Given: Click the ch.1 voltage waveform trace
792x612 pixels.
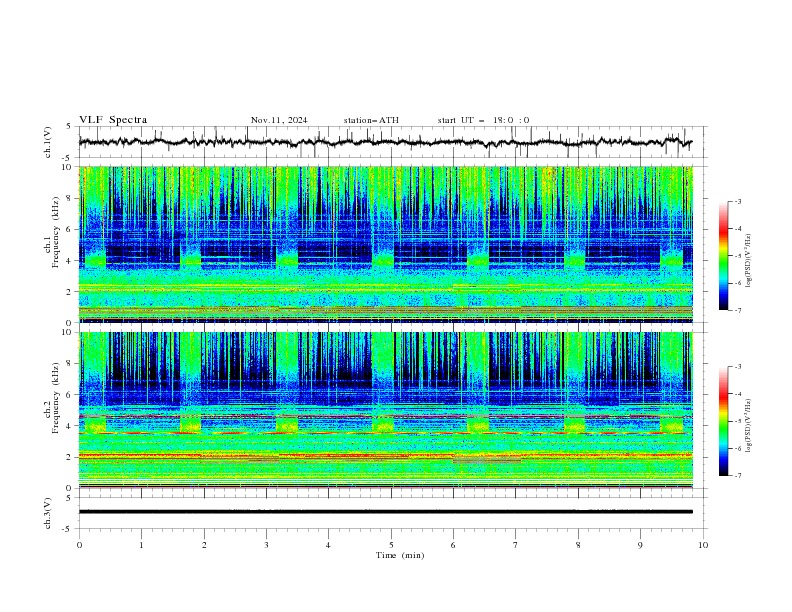Looking at the screenshot, I should point(386,142).
